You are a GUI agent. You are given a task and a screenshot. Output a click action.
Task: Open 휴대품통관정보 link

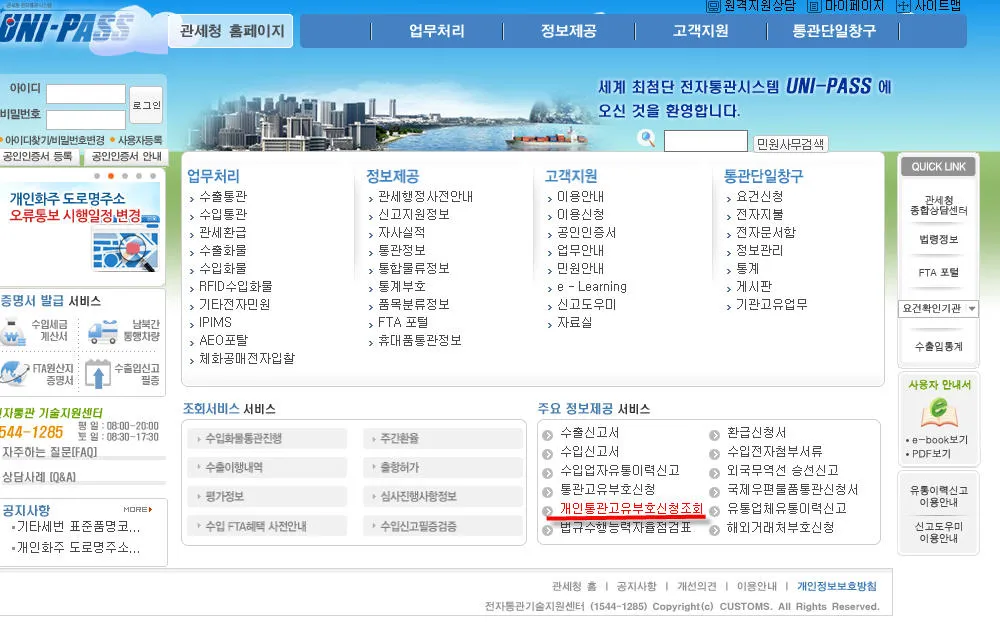tap(420, 340)
